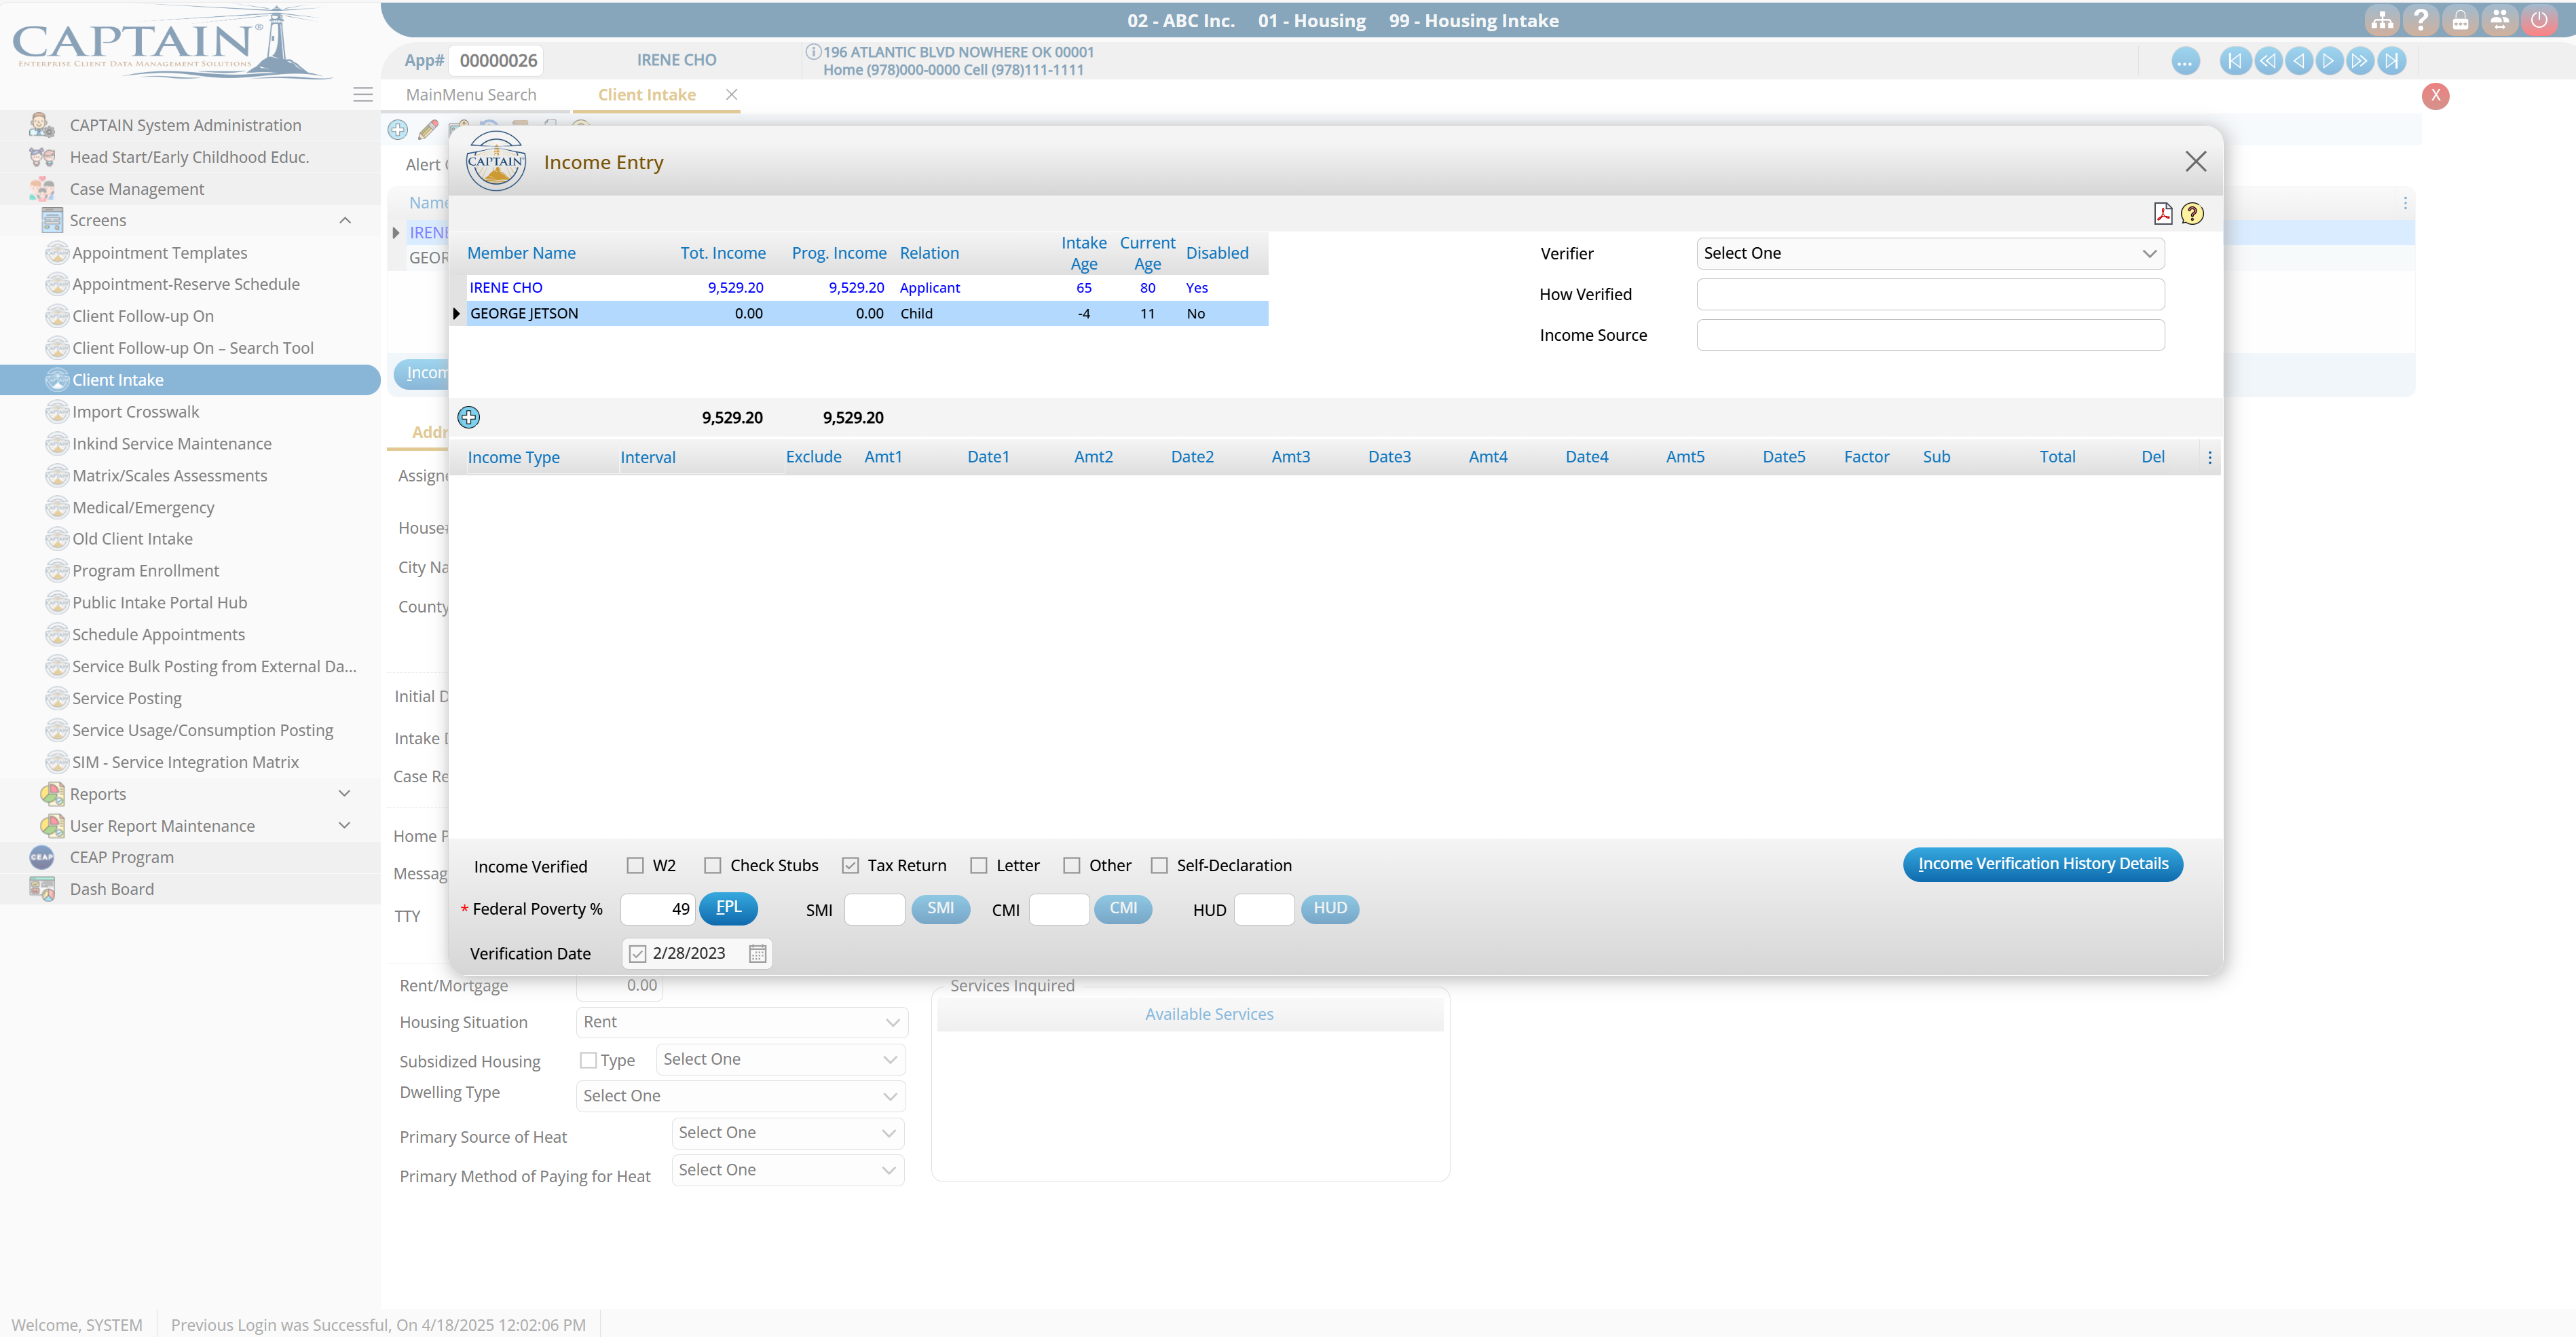
Task: Open the CEAP Program menu item
Action: (121, 857)
